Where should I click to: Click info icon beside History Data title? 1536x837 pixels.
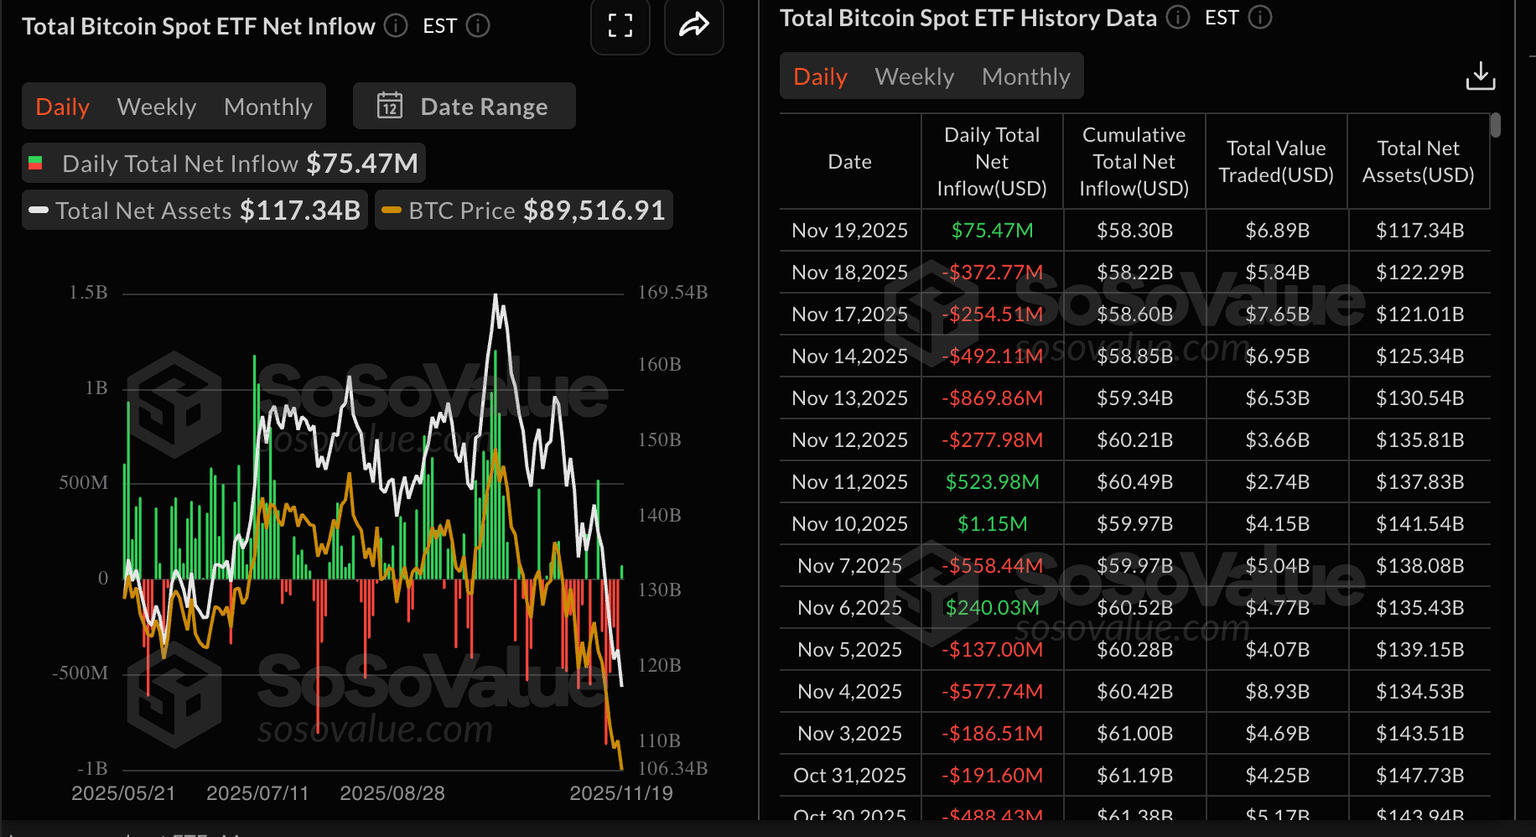(1178, 18)
